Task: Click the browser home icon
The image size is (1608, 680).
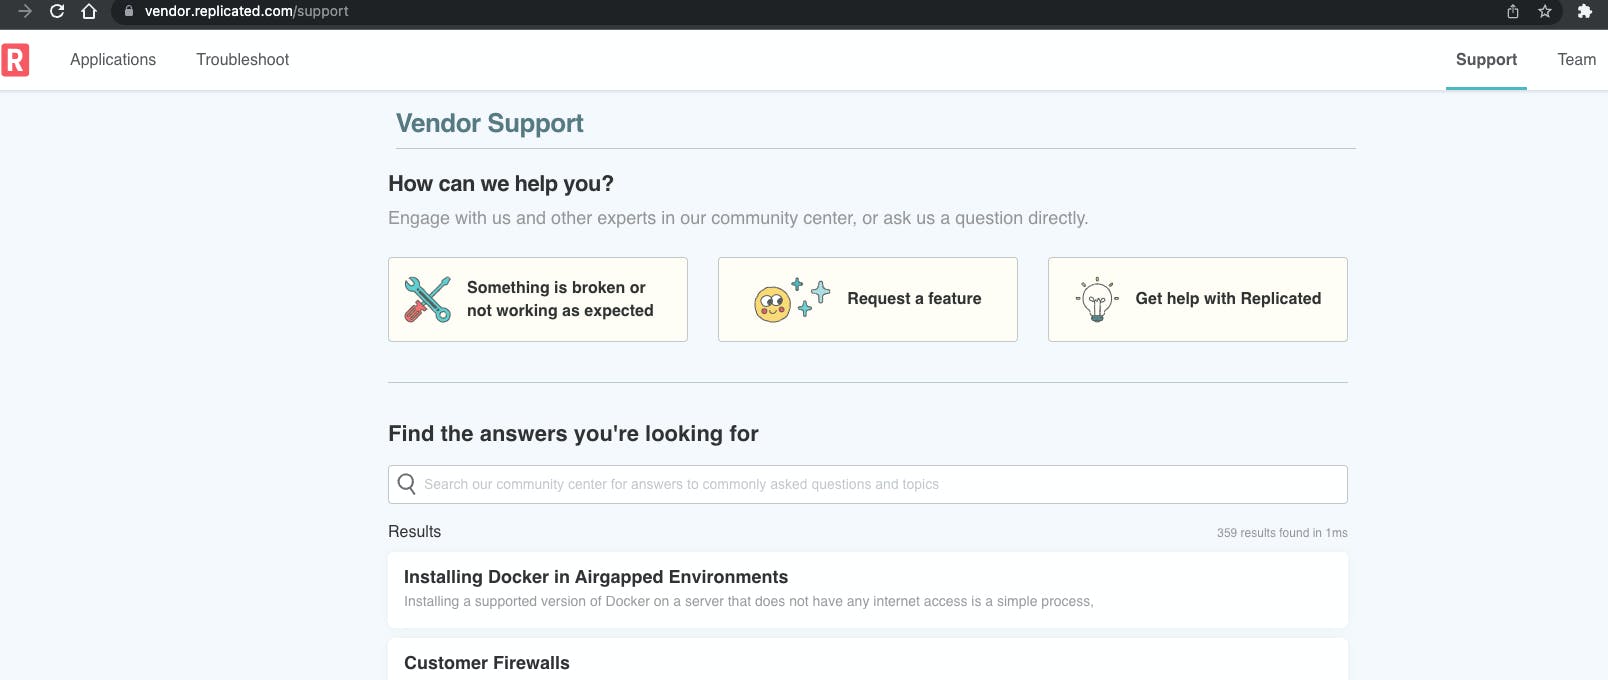Action: [89, 11]
